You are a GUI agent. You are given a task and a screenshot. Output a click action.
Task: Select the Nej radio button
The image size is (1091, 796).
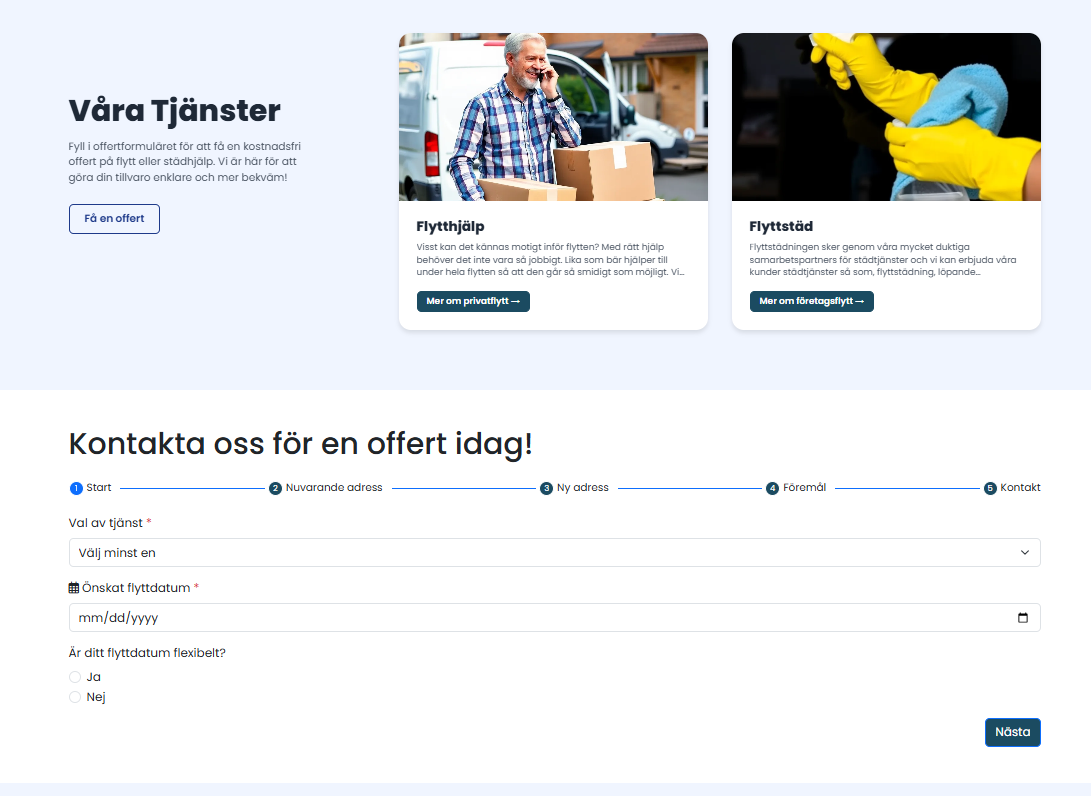coord(75,697)
